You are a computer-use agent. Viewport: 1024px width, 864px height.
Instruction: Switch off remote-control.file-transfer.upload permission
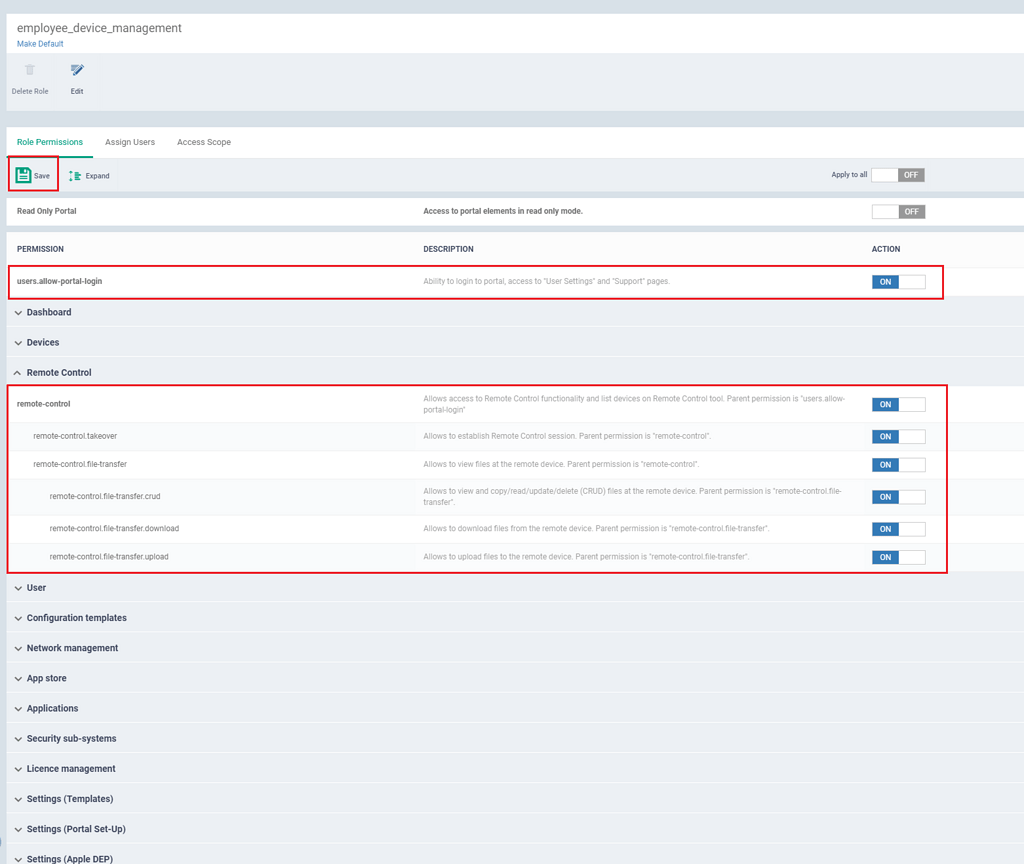[898, 557]
